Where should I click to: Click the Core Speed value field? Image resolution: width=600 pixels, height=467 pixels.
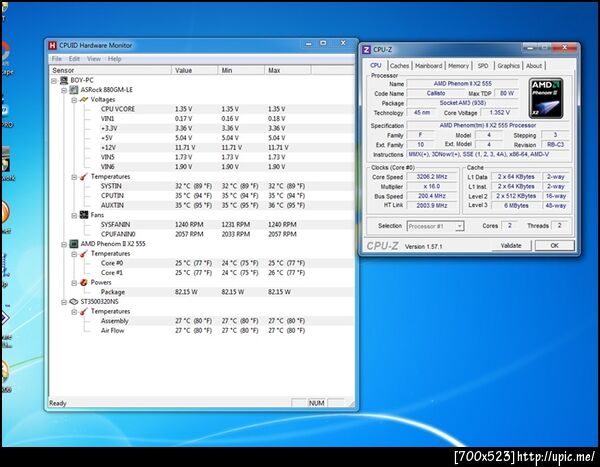point(432,177)
